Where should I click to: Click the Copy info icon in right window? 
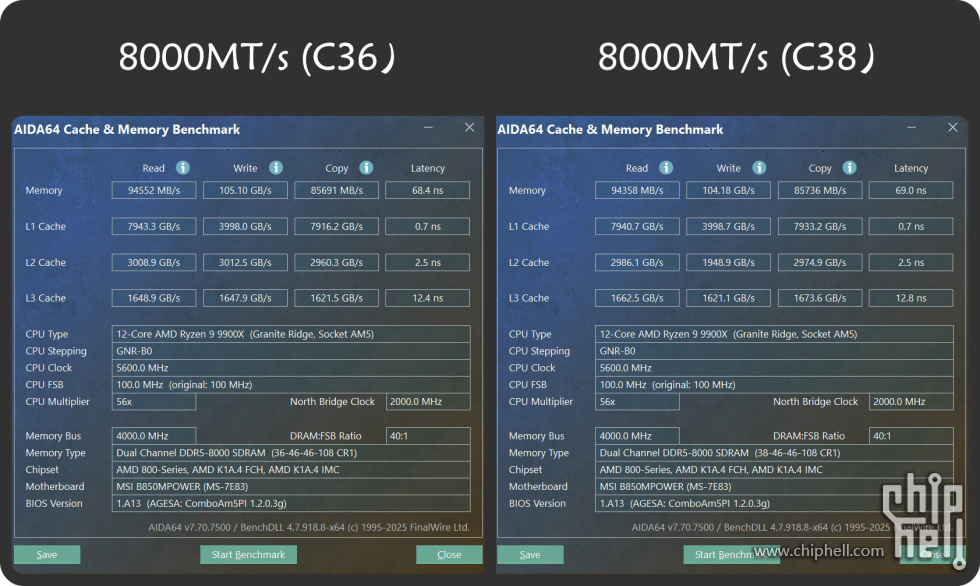850,168
